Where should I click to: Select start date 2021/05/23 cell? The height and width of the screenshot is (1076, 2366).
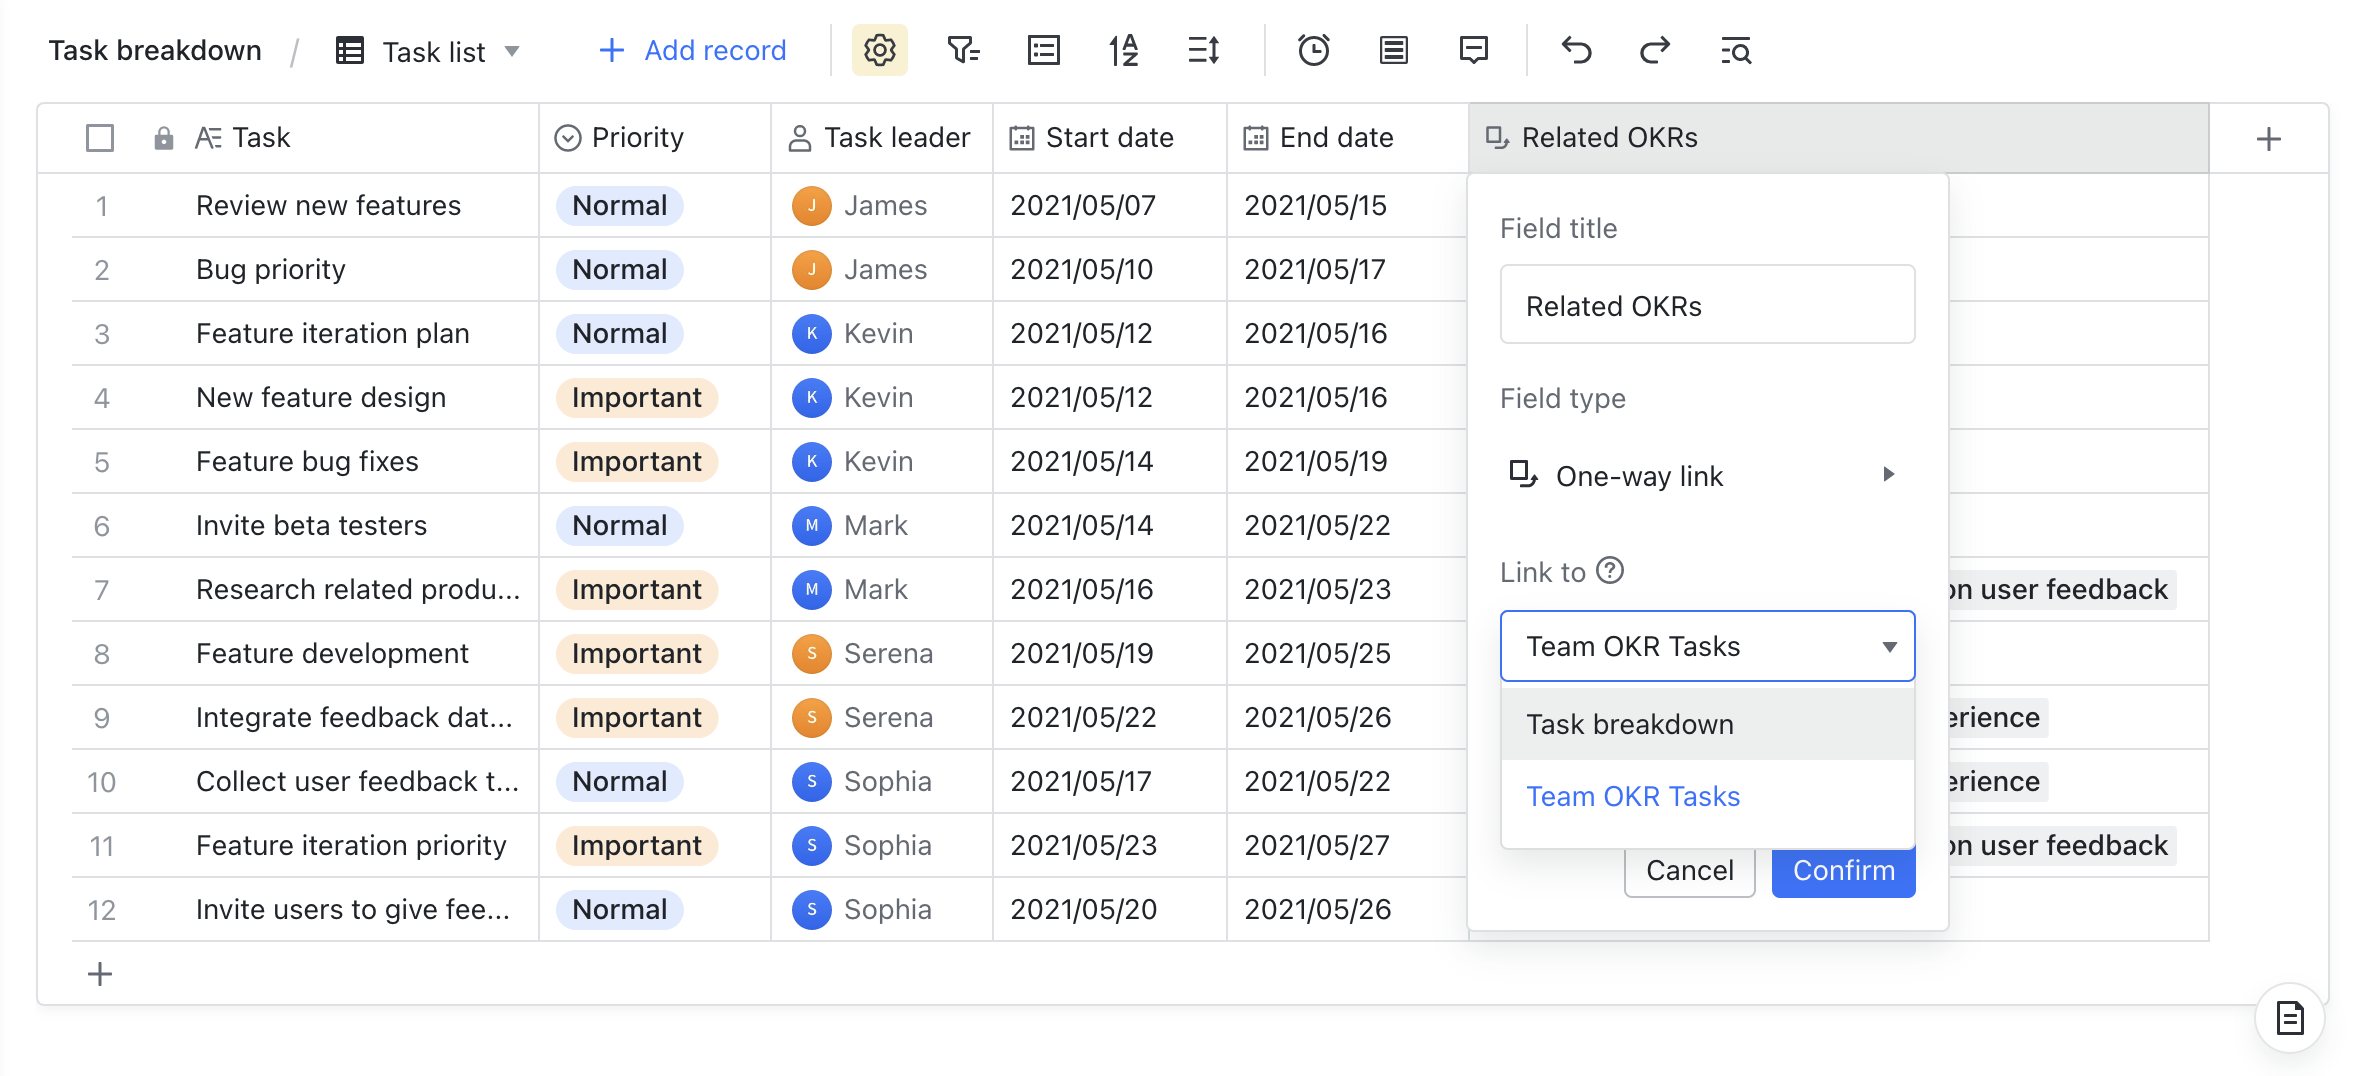tap(1110, 845)
